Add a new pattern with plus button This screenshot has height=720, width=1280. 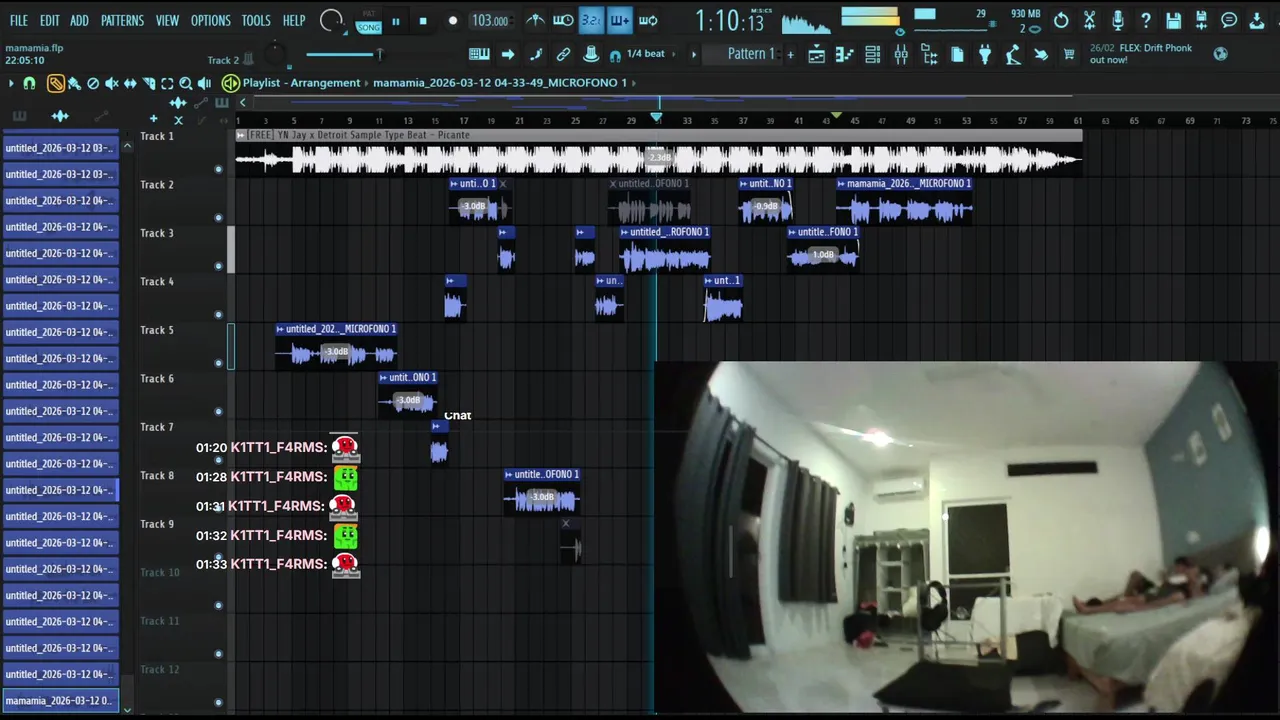coord(790,55)
